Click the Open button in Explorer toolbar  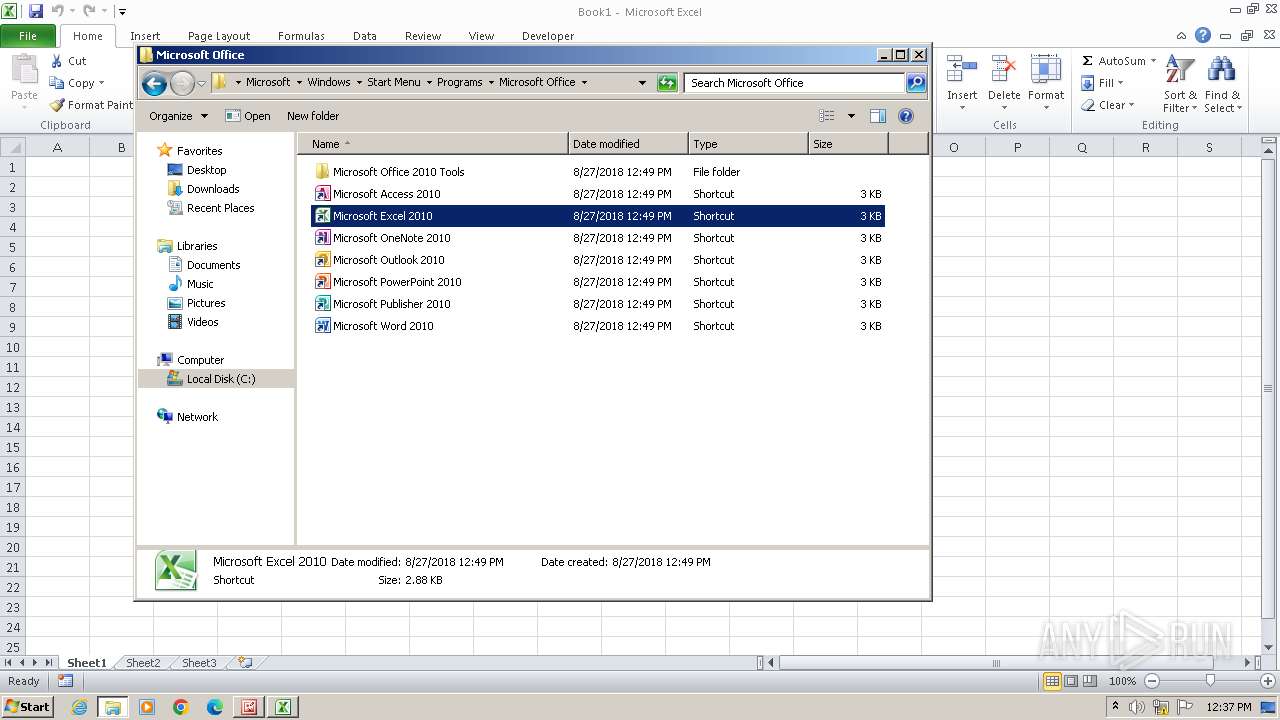248,116
